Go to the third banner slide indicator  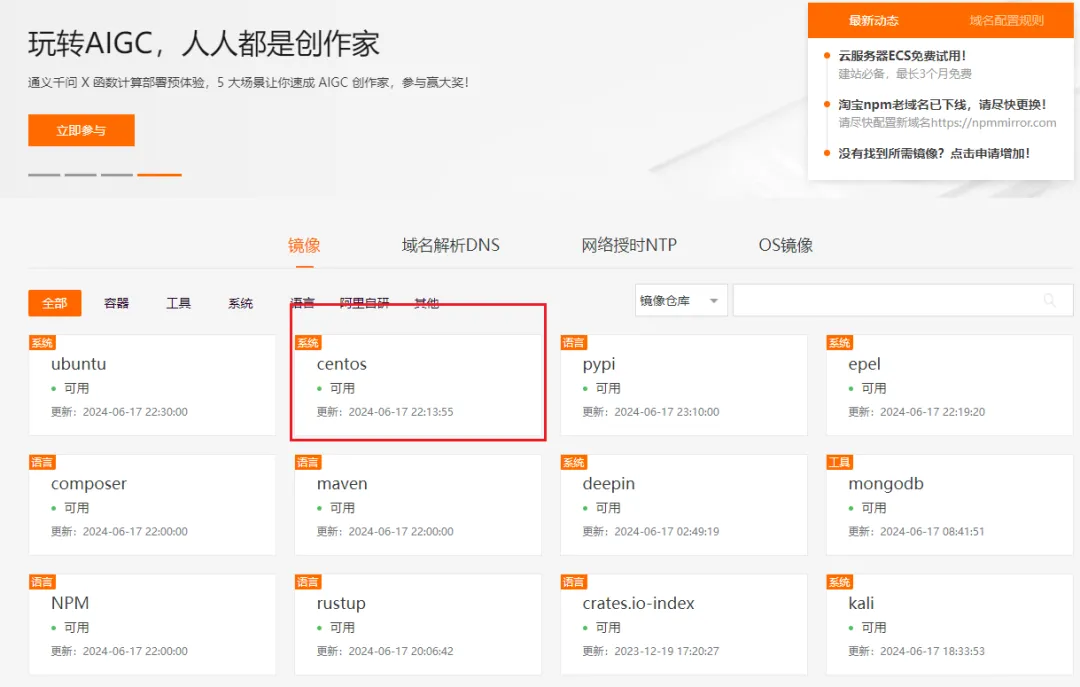(117, 175)
